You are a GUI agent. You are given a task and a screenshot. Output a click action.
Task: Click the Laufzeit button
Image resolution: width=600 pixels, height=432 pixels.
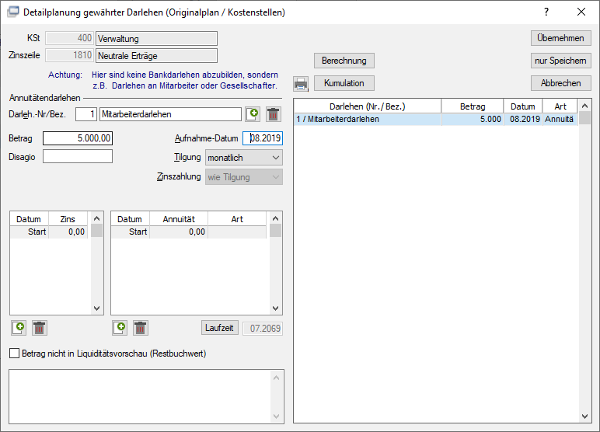pos(220,328)
